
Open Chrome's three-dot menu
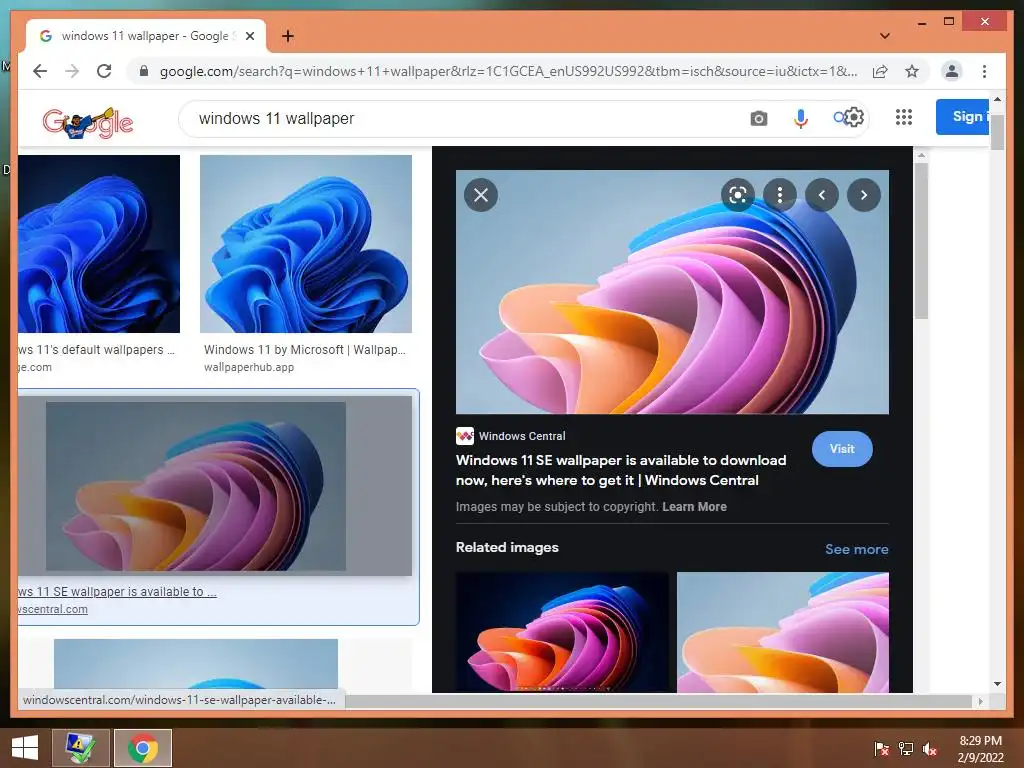[984, 71]
